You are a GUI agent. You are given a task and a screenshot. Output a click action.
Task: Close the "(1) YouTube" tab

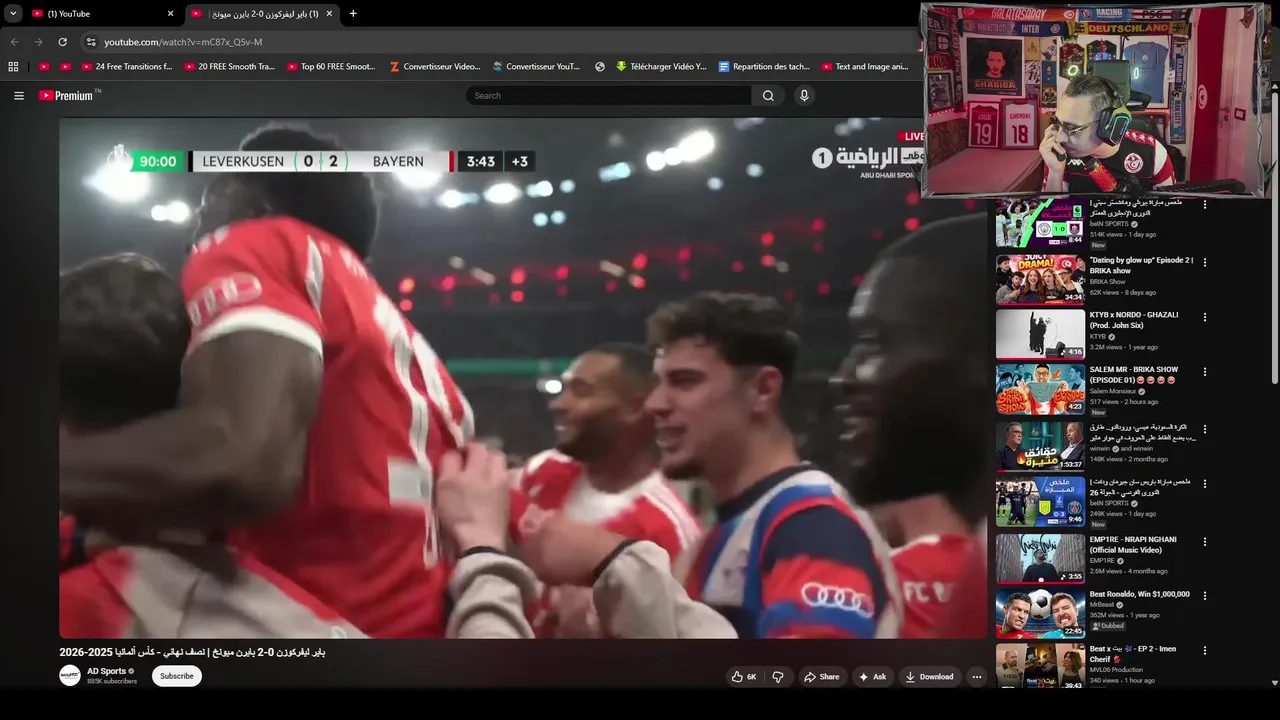170,14
